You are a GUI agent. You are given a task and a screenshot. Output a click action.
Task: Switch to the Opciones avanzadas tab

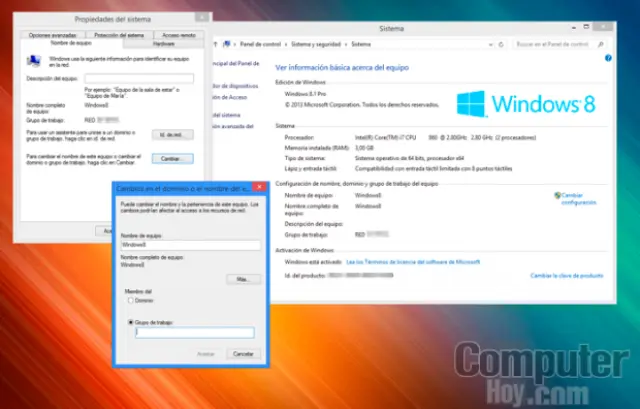pyautogui.click(x=53, y=36)
